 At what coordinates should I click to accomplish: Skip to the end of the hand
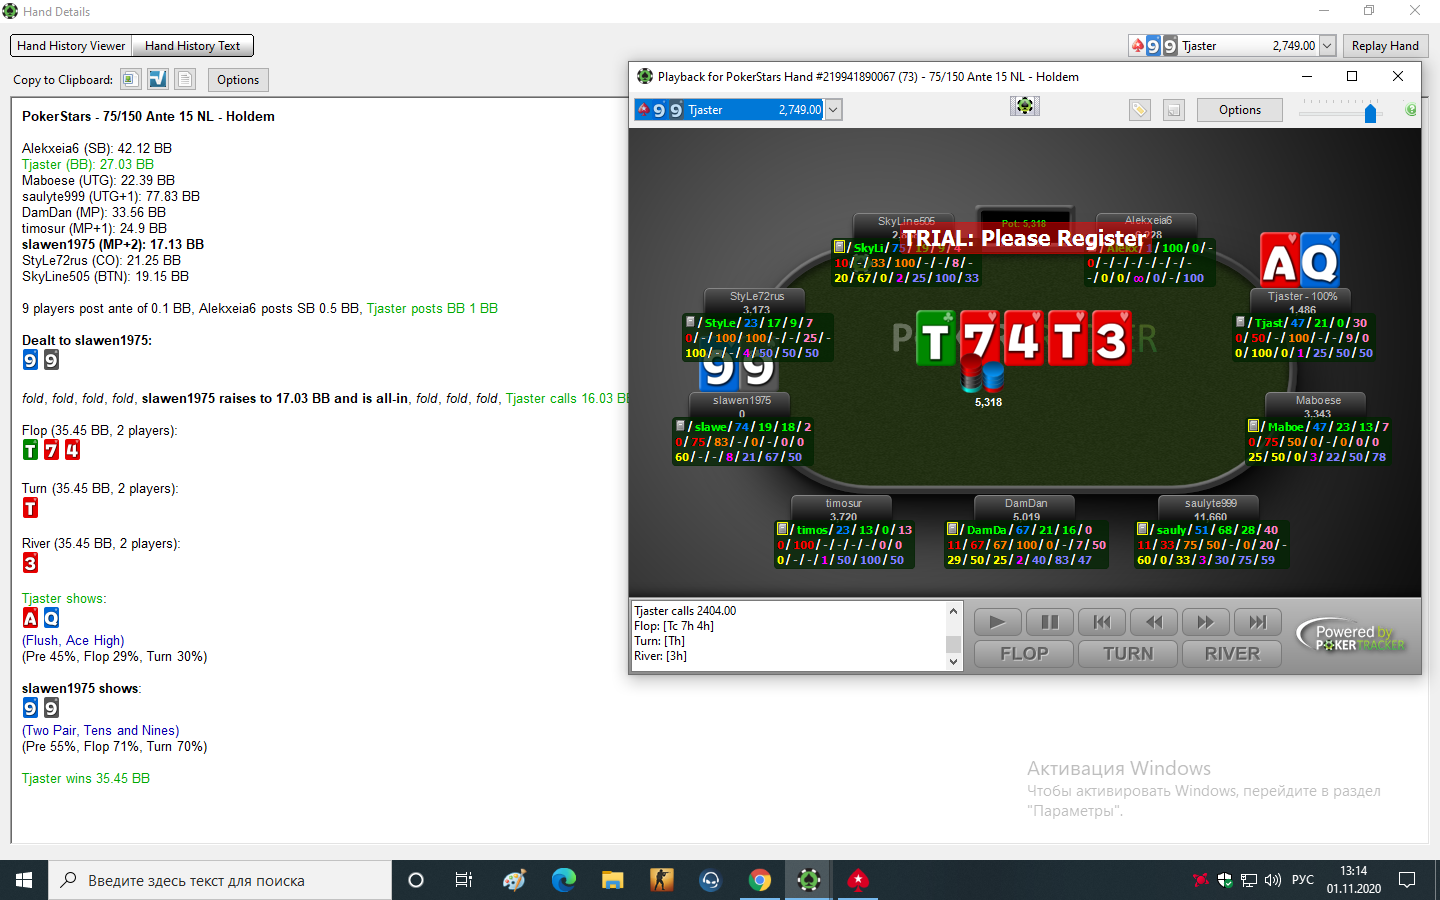(1258, 622)
